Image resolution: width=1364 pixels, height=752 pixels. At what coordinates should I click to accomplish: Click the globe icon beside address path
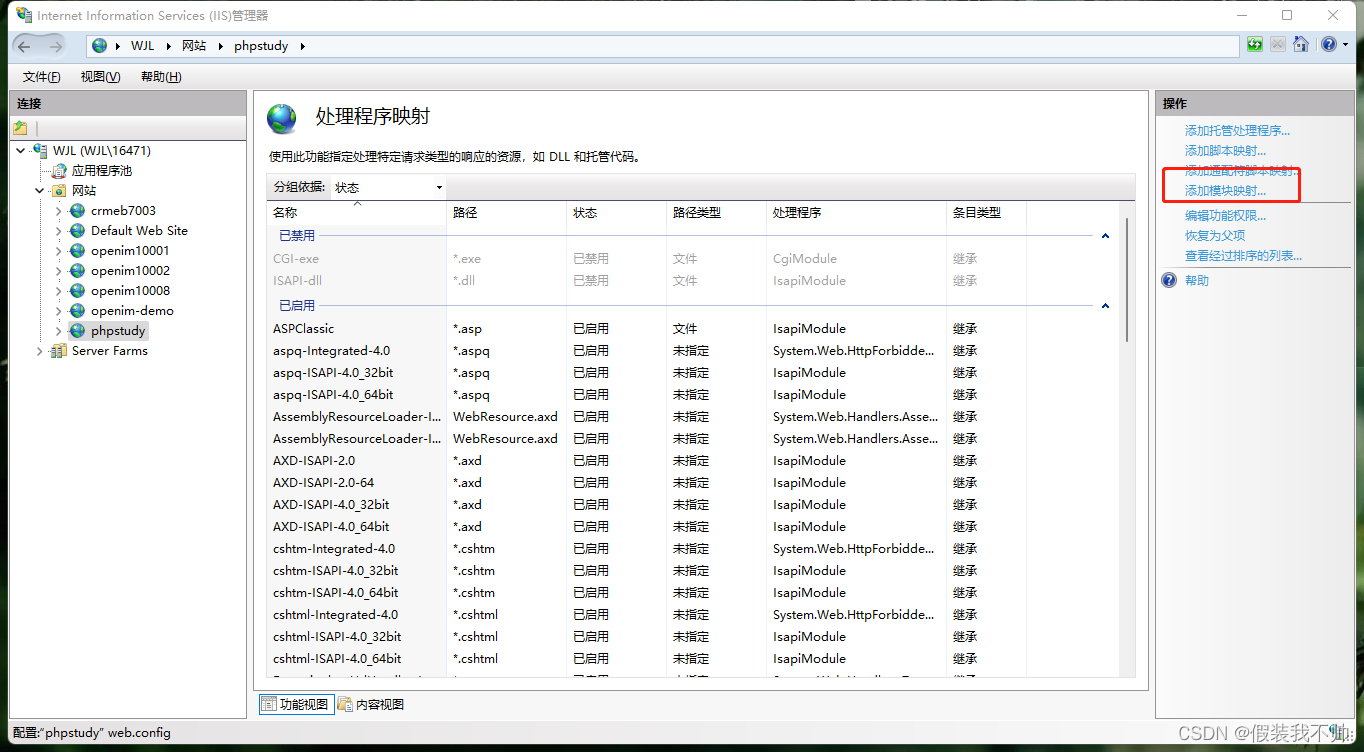100,46
